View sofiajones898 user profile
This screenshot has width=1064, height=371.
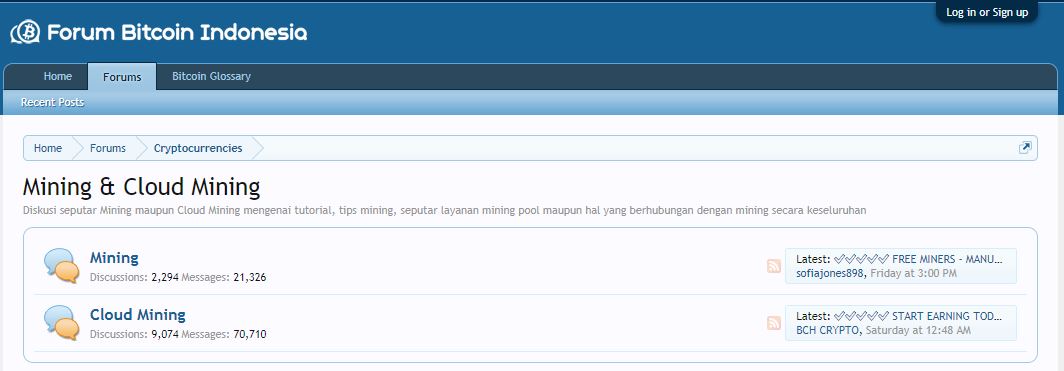[830, 273]
